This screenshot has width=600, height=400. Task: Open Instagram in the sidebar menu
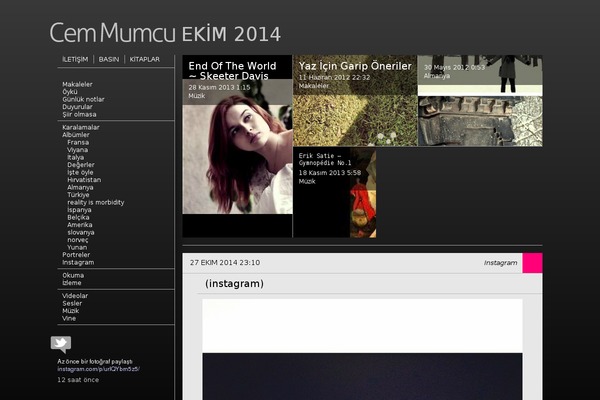pos(78,263)
